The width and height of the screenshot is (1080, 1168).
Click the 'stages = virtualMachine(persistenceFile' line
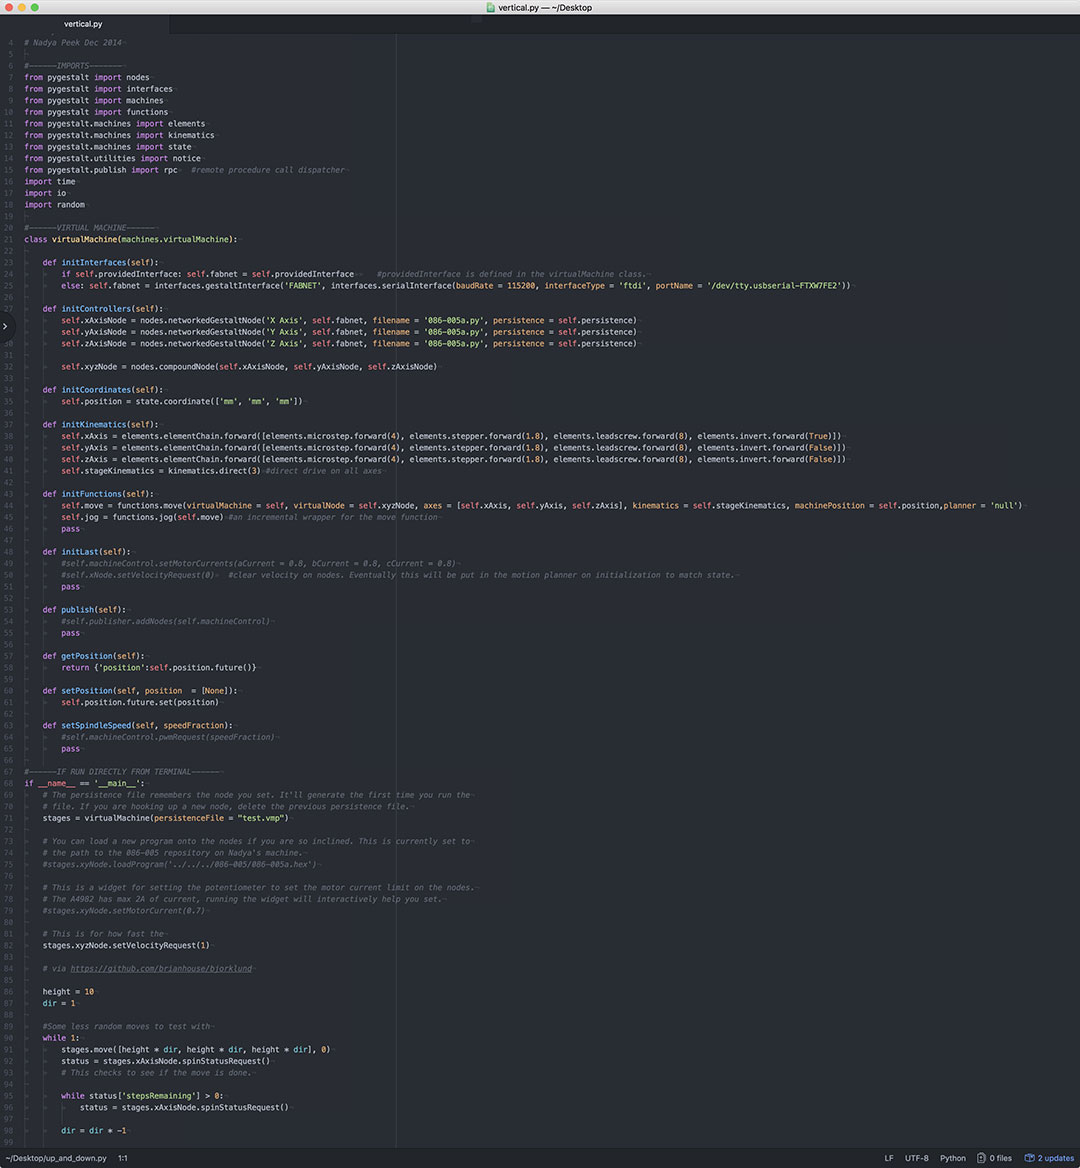click(165, 818)
